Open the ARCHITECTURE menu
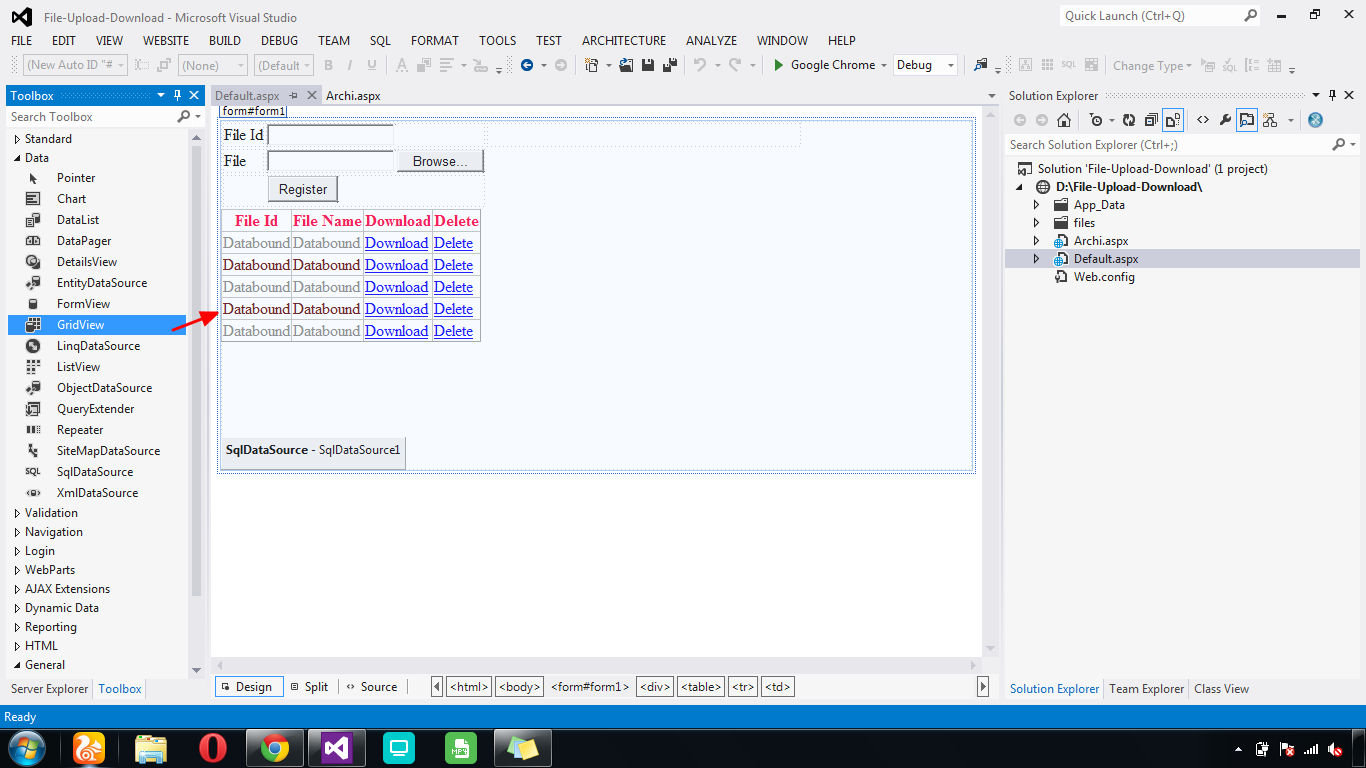Screen dimensions: 1366x768 (624, 41)
